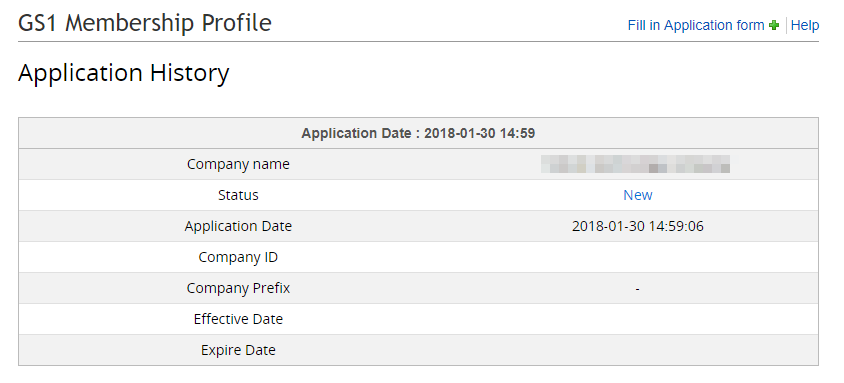Screen dimensions: 844x383
Task: Click the Effective Date label
Action: (x=238, y=319)
